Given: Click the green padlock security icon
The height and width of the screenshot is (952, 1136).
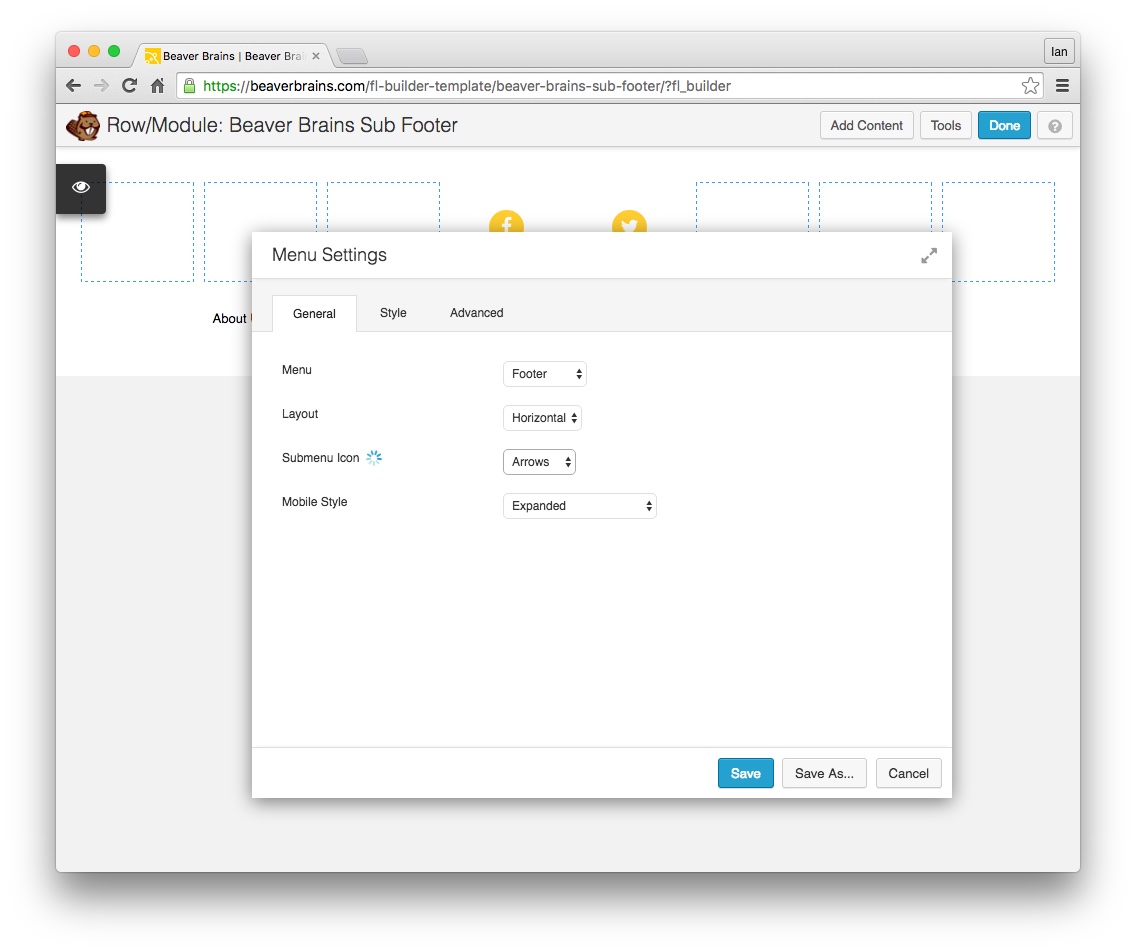Looking at the screenshot, I should [x=189, y=85].
